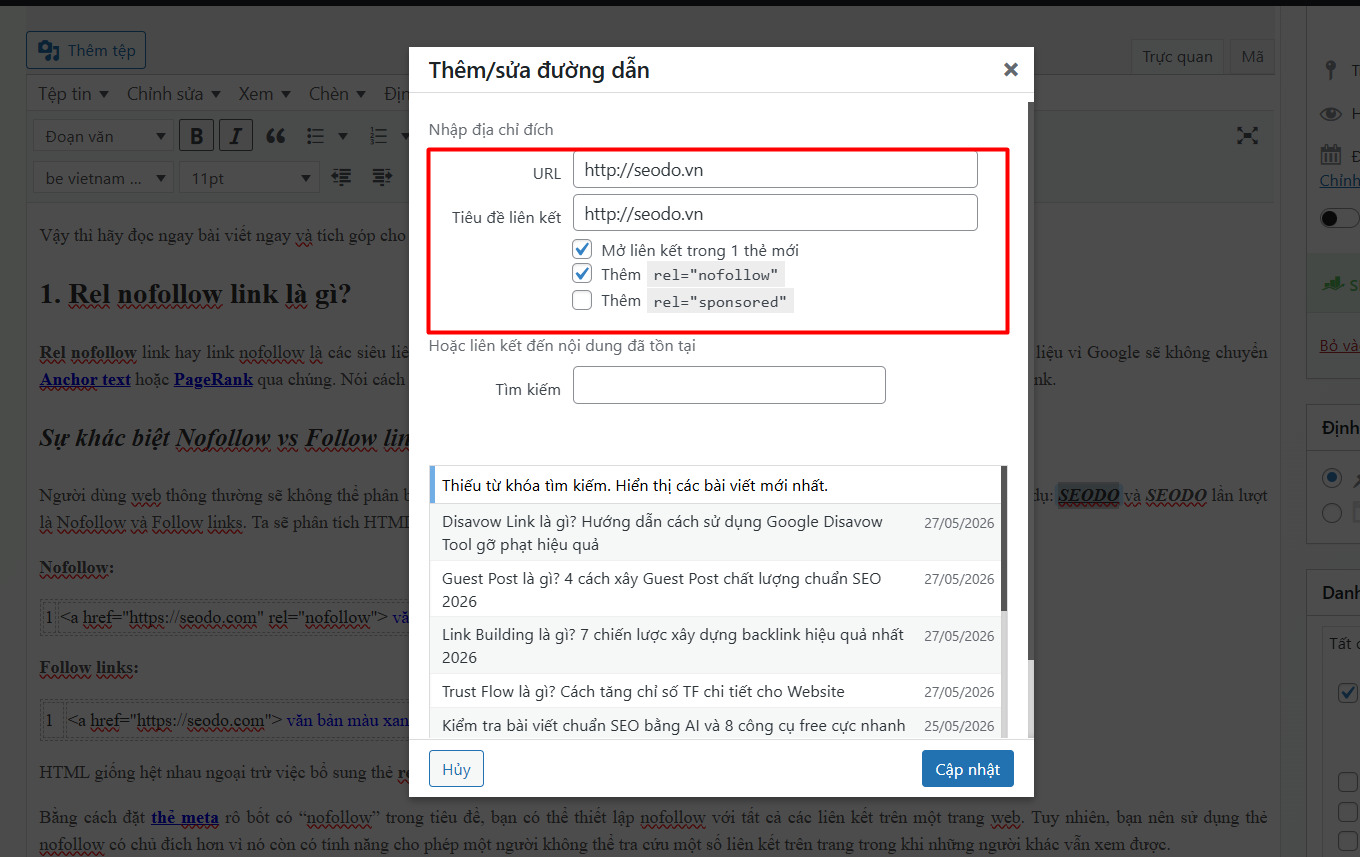Image resolution: width=1360 pixels, height=857 pixels.
Task: Click the Thêm tệp media button
Action: tap(87, 50)
